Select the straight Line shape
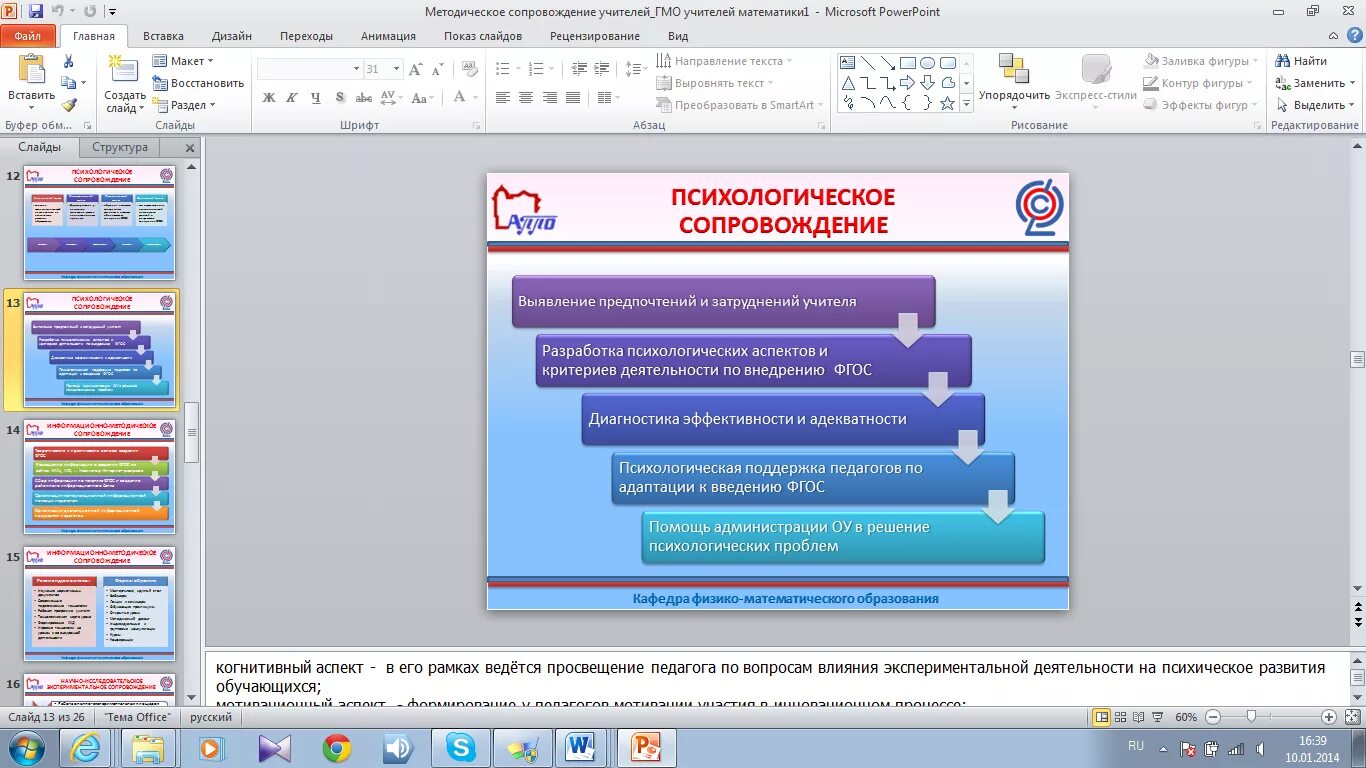1366x768 pixels. point(868,62)
